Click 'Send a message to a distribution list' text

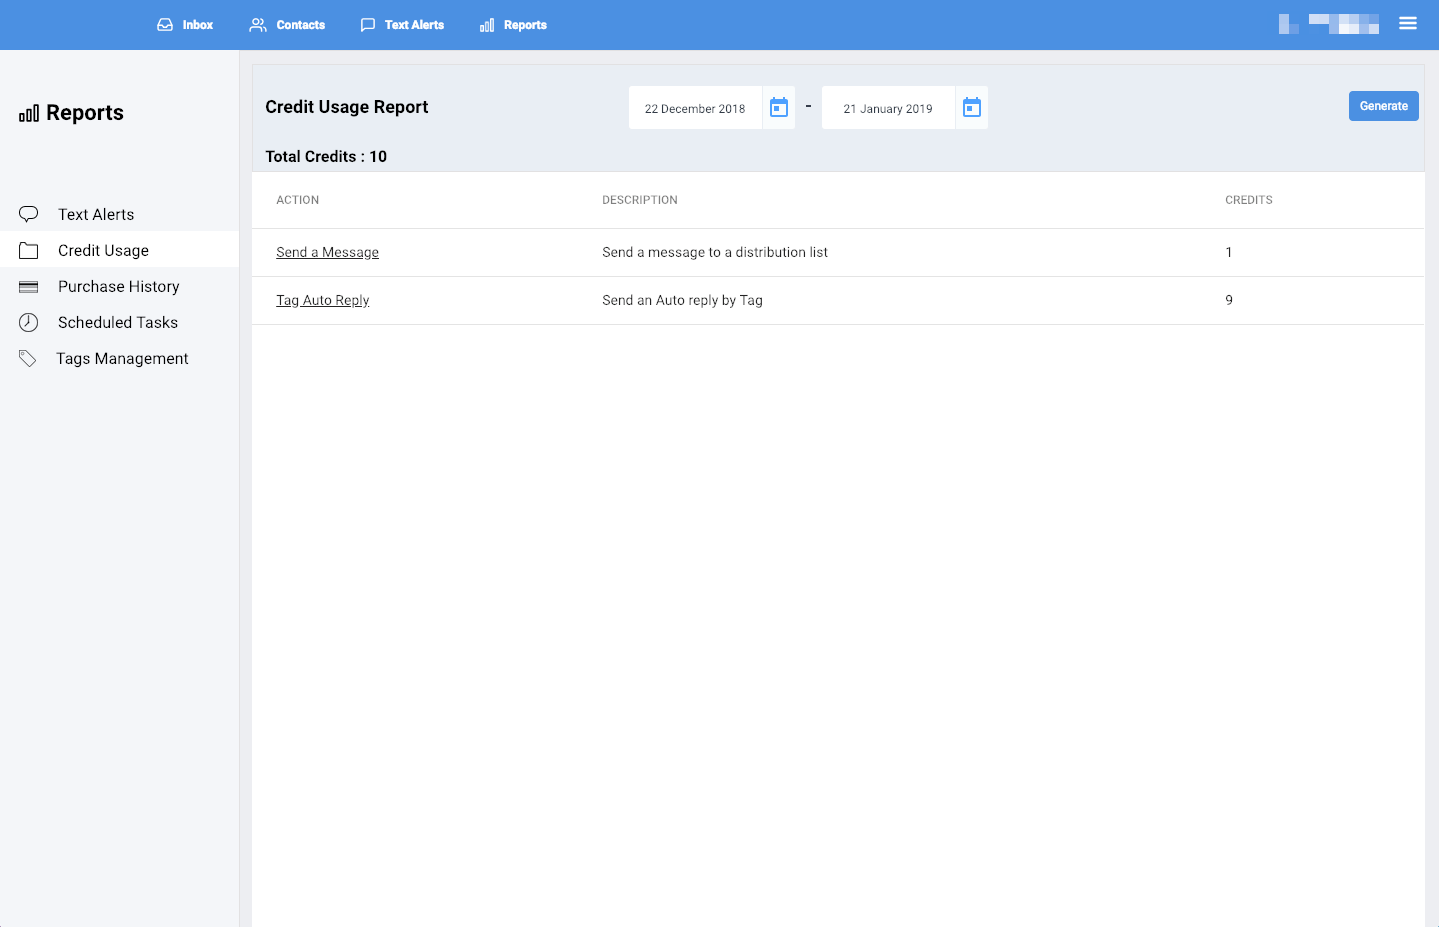point(715,252)
